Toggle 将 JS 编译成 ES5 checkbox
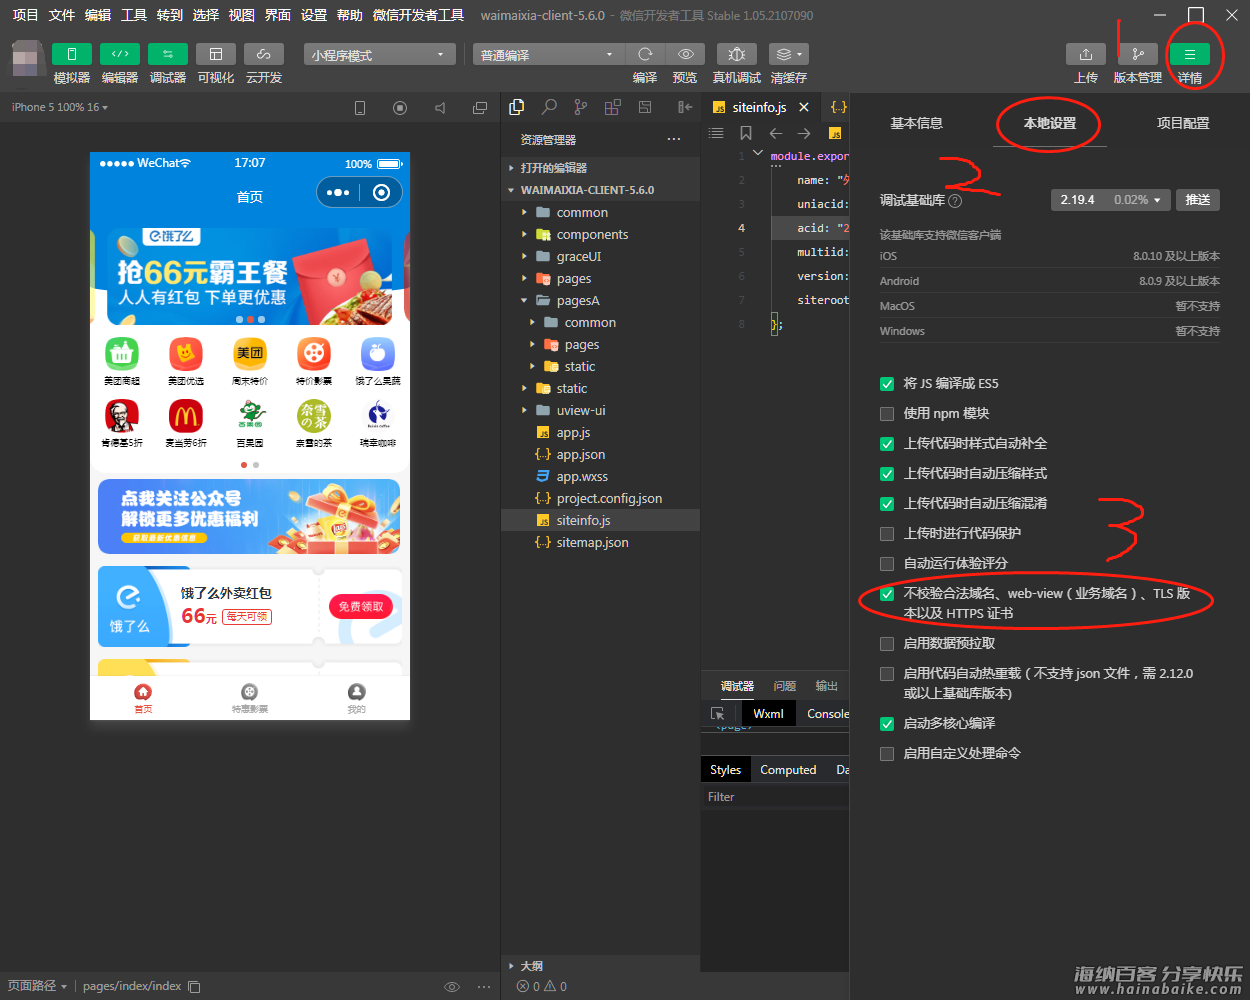The height and width of the screenshot is (1000, 1250). (x=887, y=384)
